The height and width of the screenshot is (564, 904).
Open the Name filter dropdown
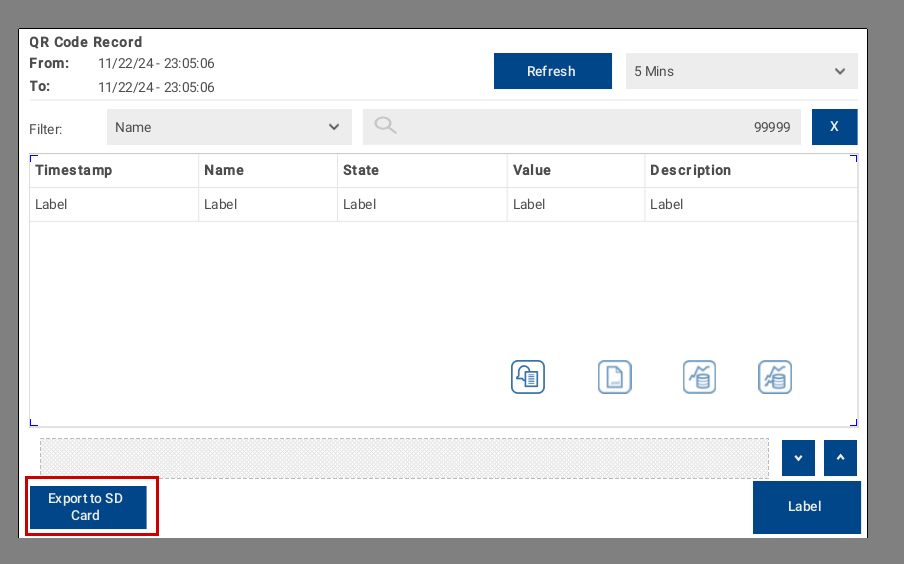click(x=229, y=127)
